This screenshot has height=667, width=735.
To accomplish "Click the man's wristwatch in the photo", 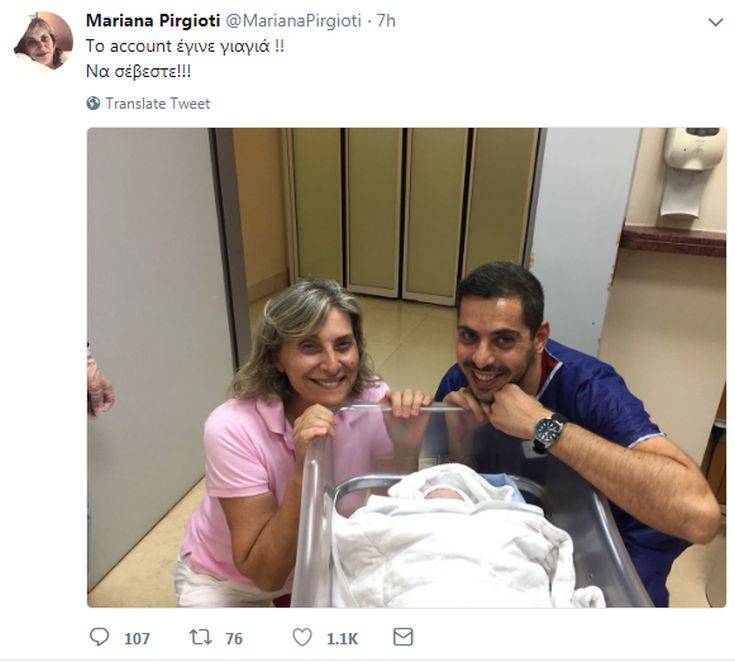I will (x=548, y=432).
